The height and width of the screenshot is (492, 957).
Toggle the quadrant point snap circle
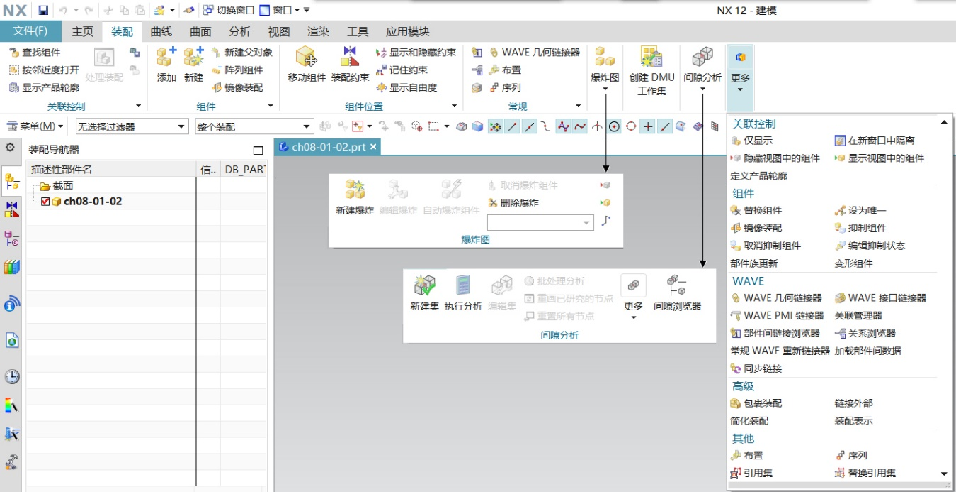(x=632, y=126)
